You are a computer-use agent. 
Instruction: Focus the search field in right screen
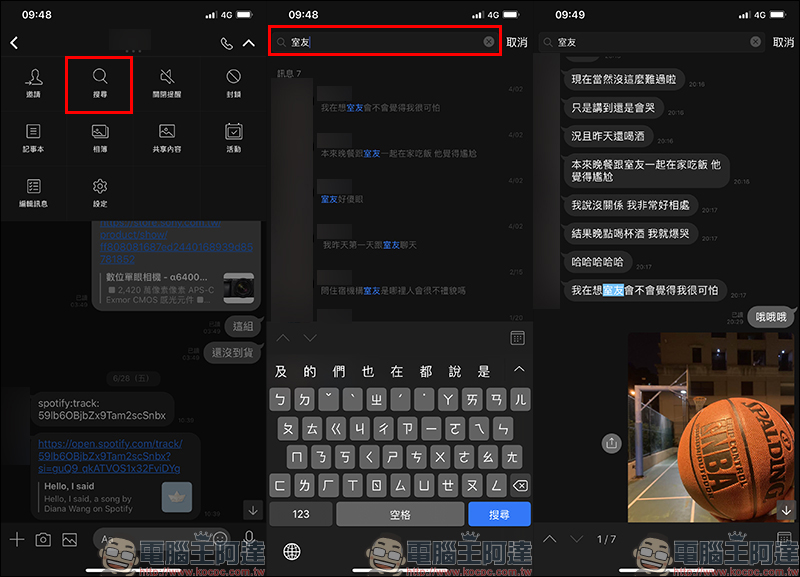[651, 42]
